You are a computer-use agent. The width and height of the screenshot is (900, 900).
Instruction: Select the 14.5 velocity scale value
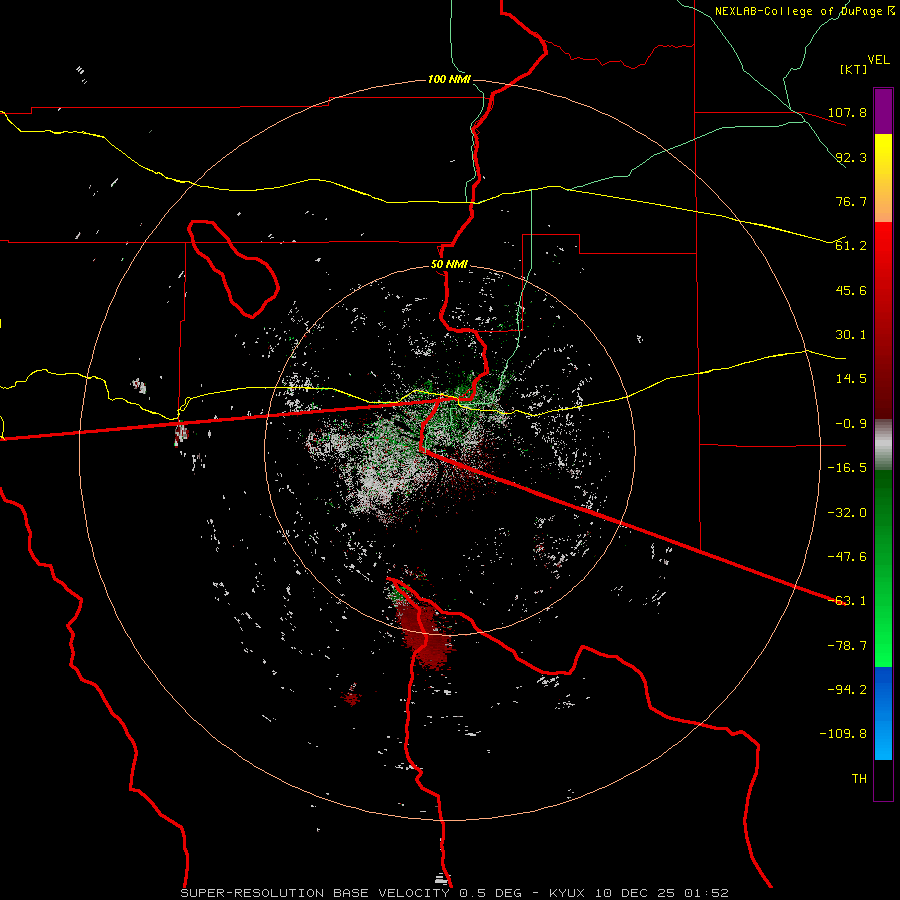point(851,379)
